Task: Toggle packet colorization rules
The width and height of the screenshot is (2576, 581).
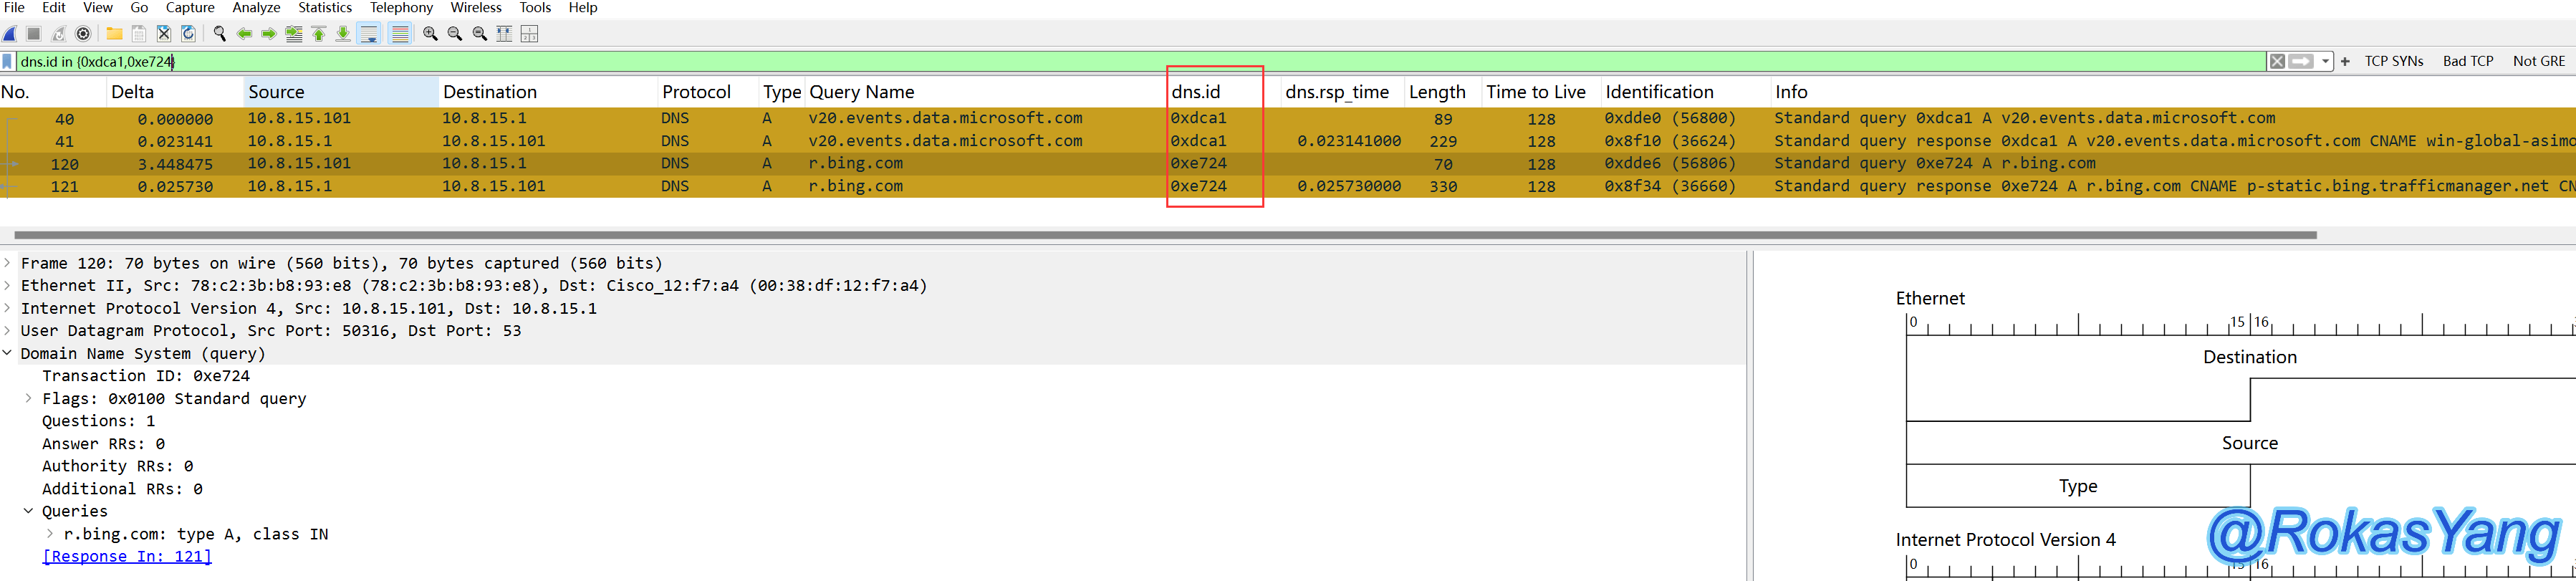Action: tap(400, 34)
